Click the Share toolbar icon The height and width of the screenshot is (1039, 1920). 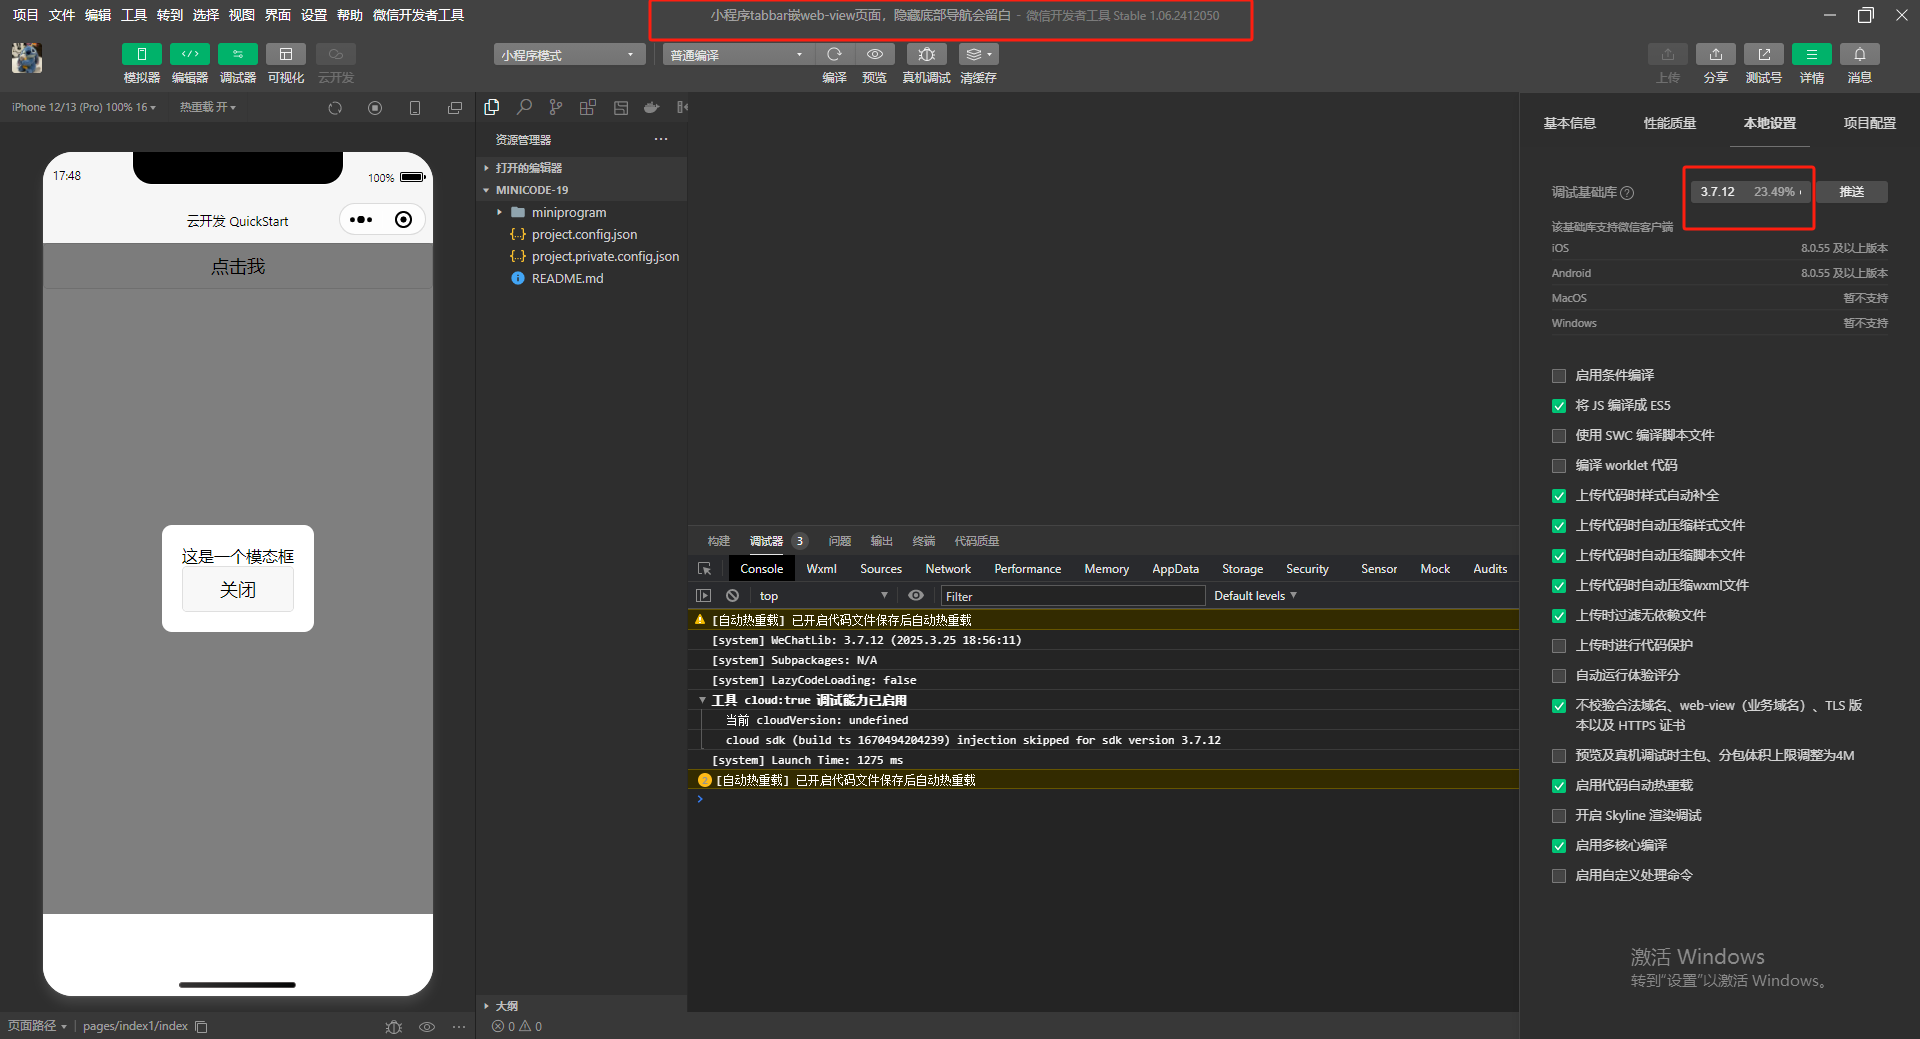(x=1715, y=54)
